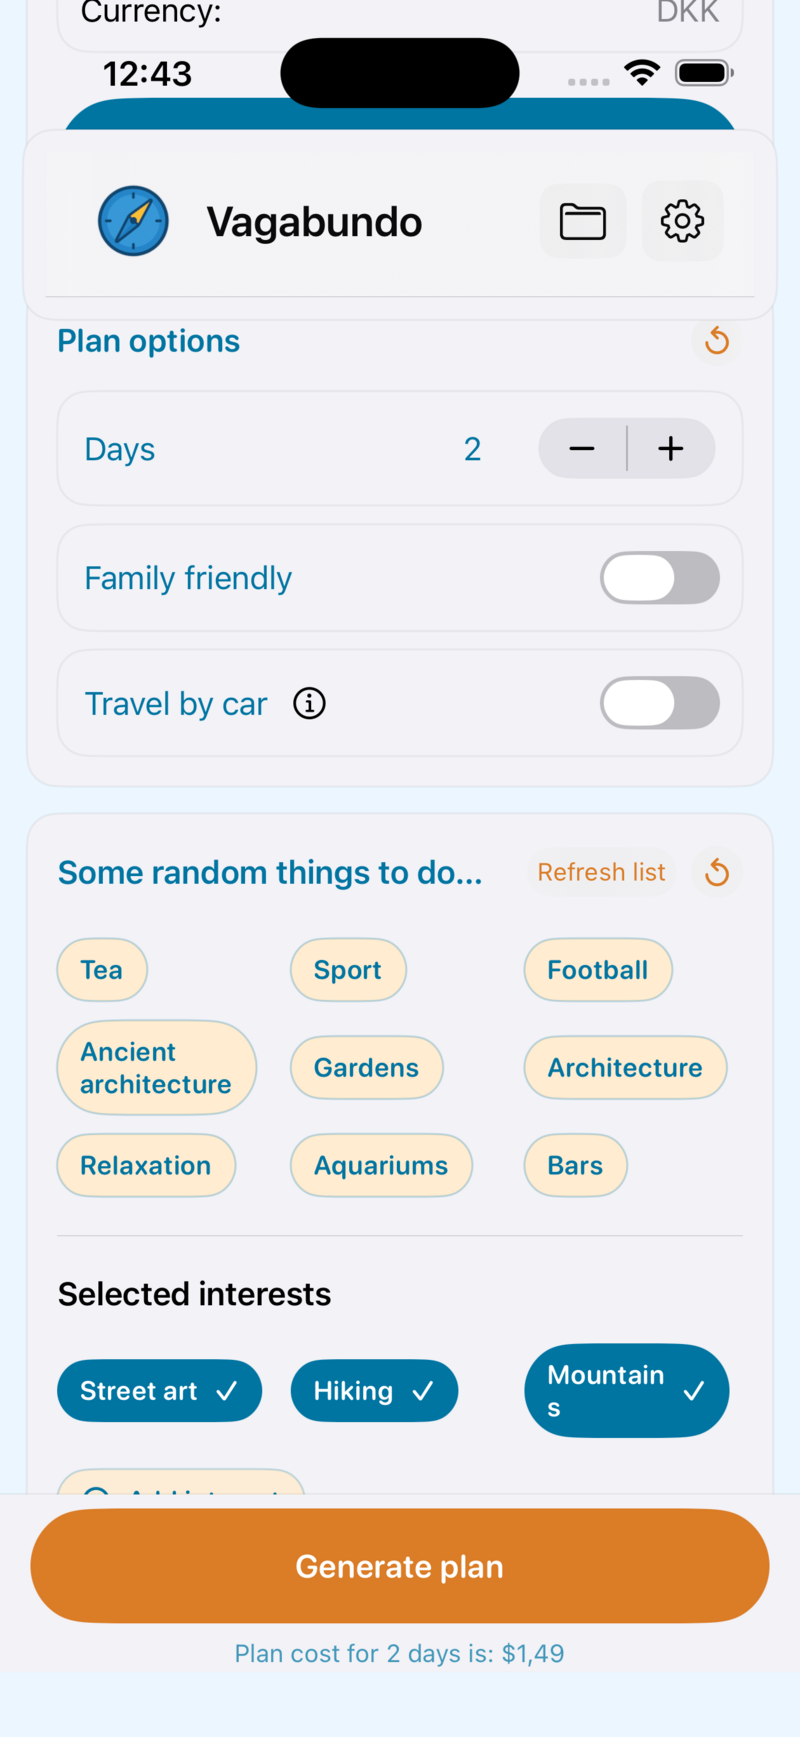Tap the info icon beside Travel by car
This screenshot has height=1737, width=800.
[x=309, y=704]
